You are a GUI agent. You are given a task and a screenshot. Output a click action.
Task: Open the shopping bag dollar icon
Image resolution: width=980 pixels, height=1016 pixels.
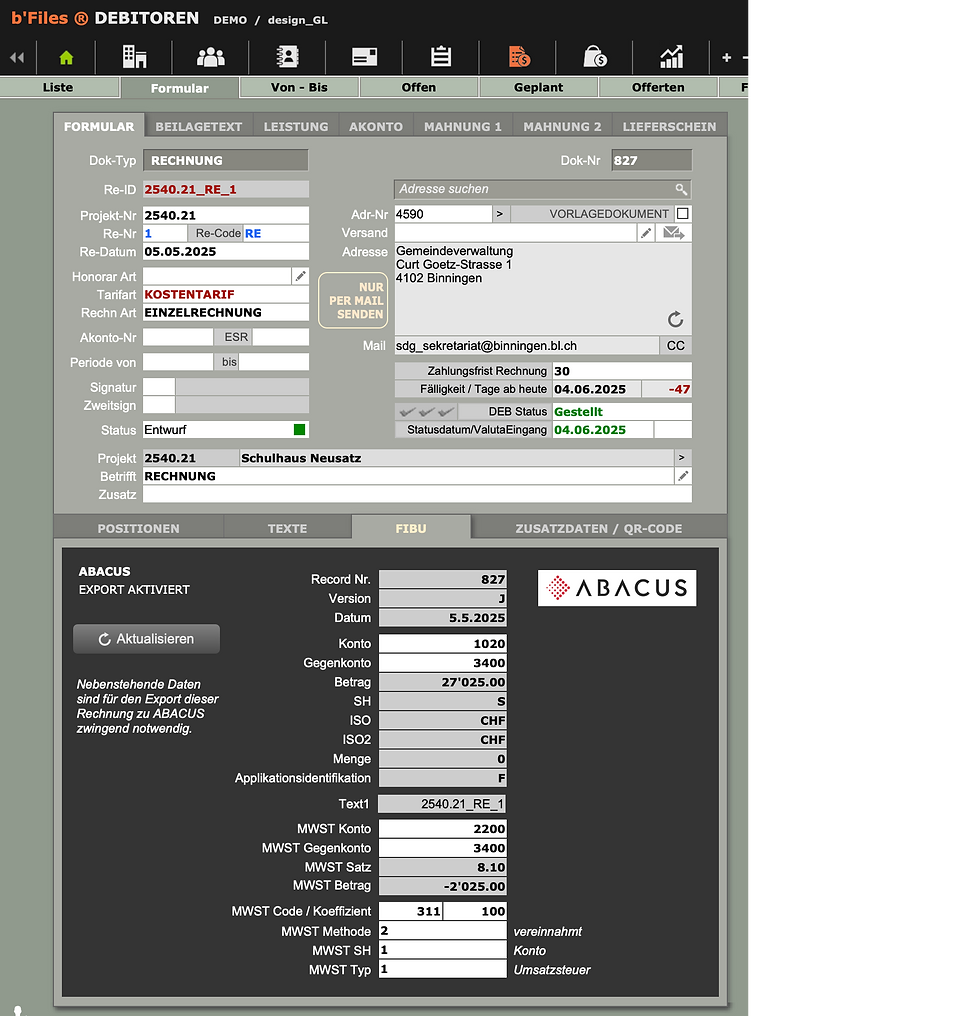point(594,57)
